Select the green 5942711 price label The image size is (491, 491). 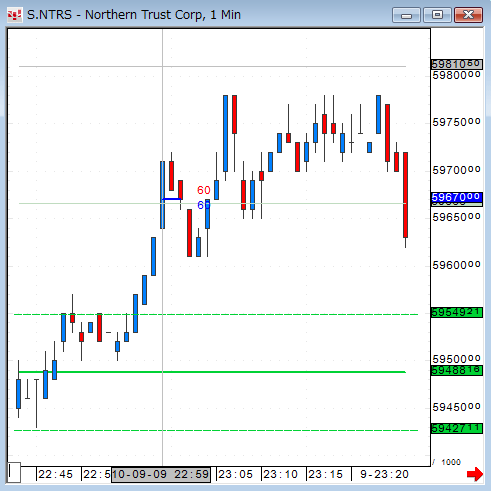(457, 428)
